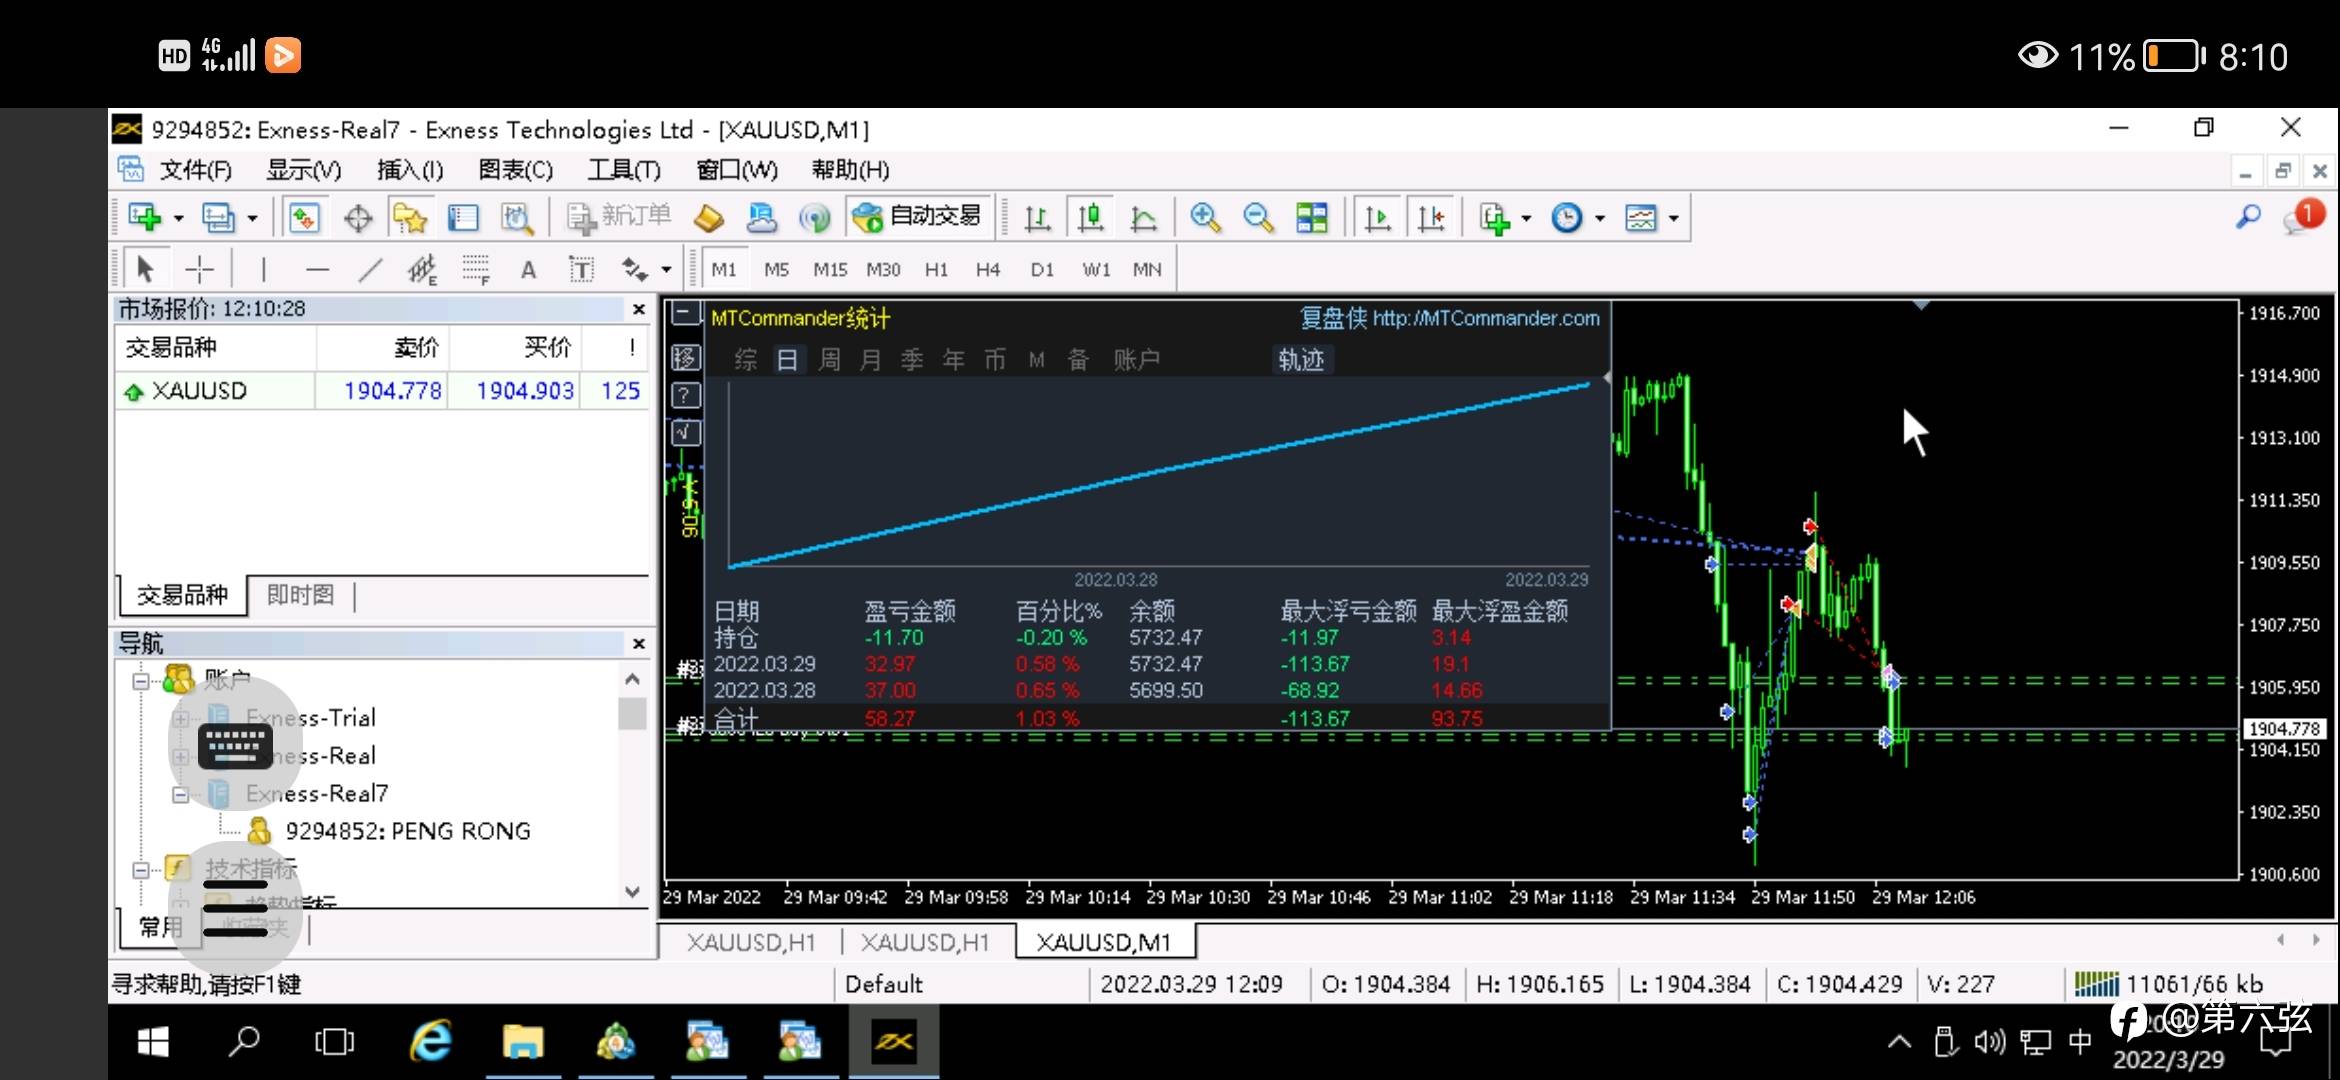Select the trendline drawing tool
Screen dimensions: 2340x1080
pos(371,269)
